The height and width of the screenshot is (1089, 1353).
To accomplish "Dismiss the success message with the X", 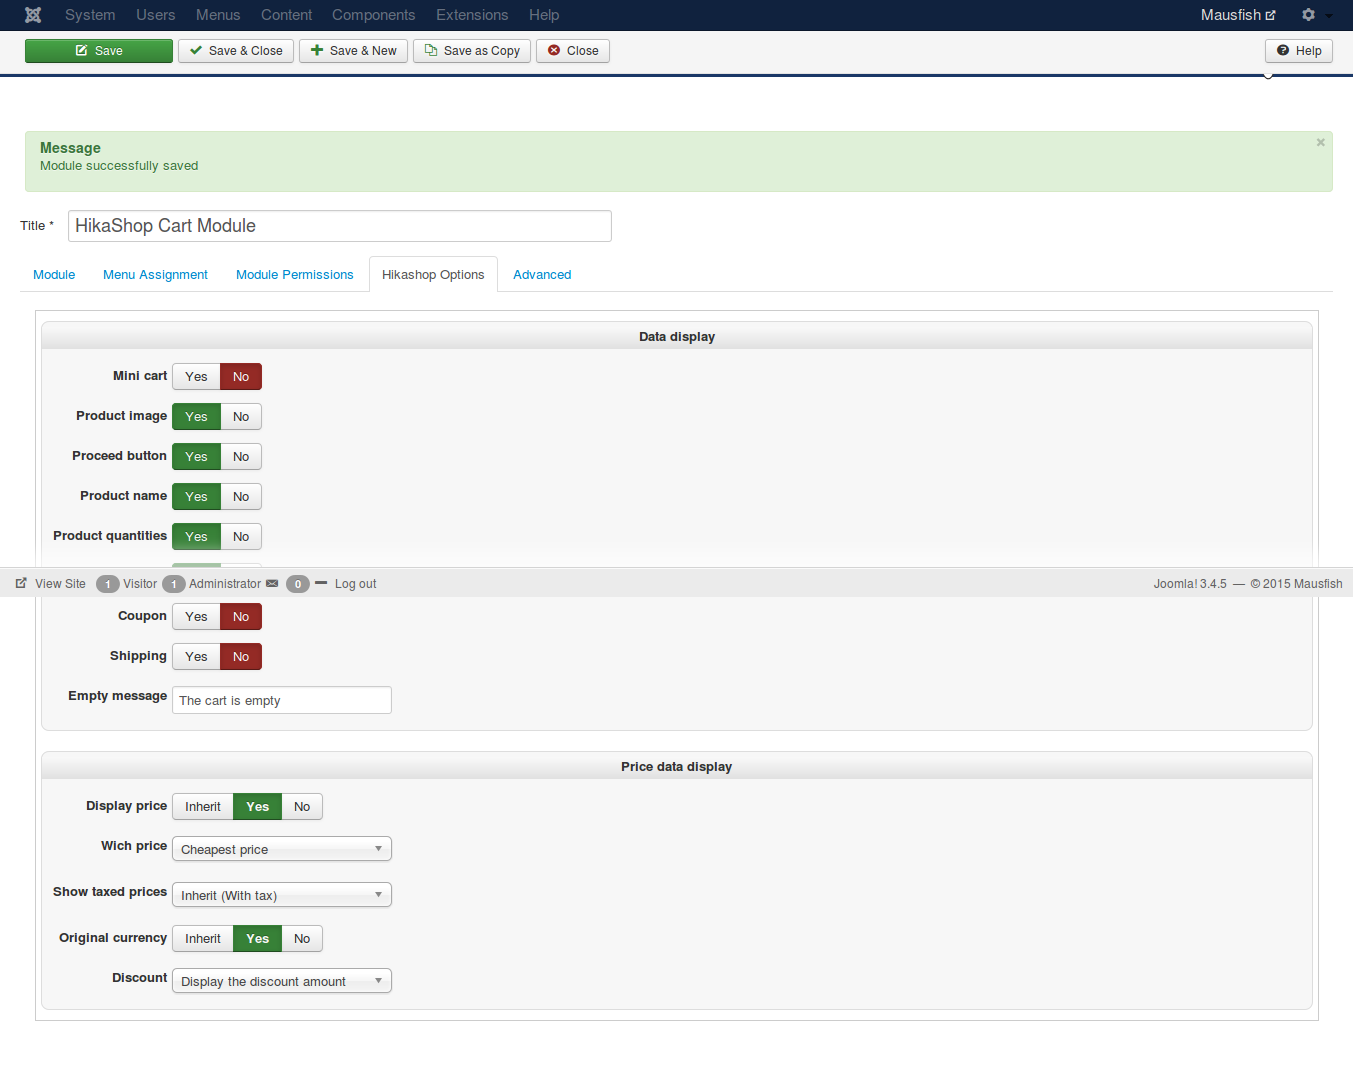I will coord(1320,143).
